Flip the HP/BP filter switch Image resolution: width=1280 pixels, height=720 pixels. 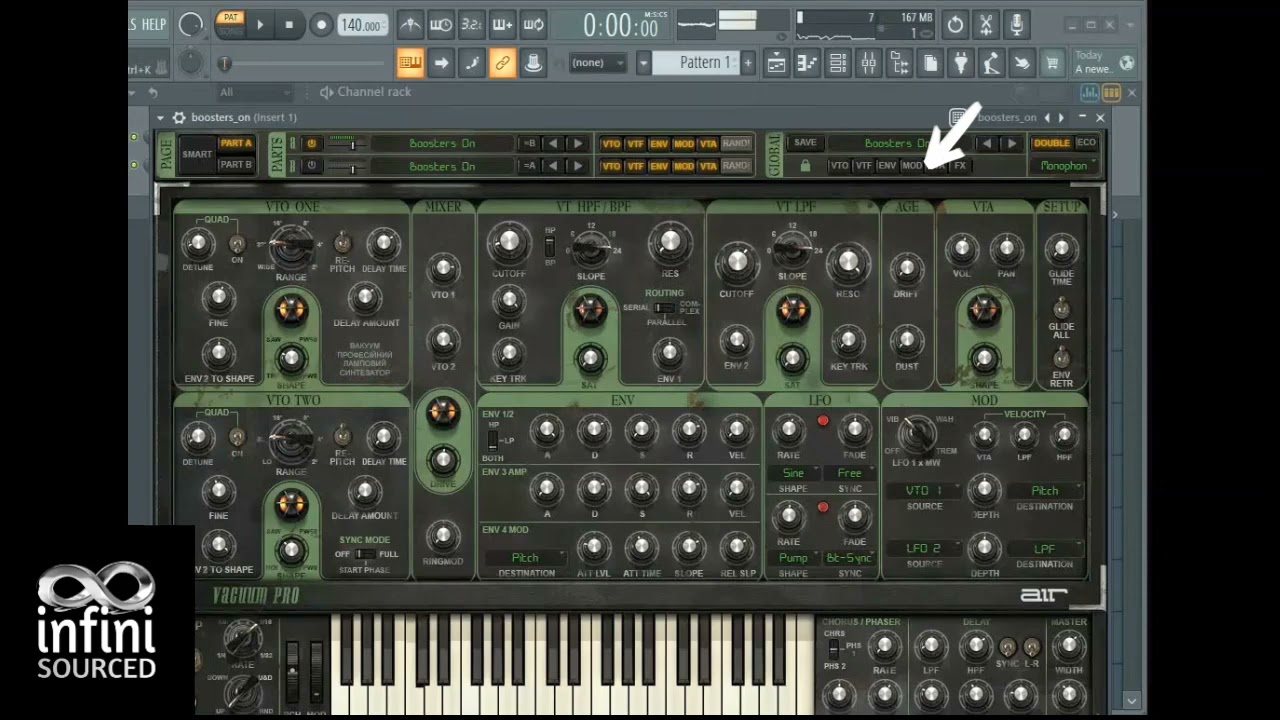tap(549, 245)
